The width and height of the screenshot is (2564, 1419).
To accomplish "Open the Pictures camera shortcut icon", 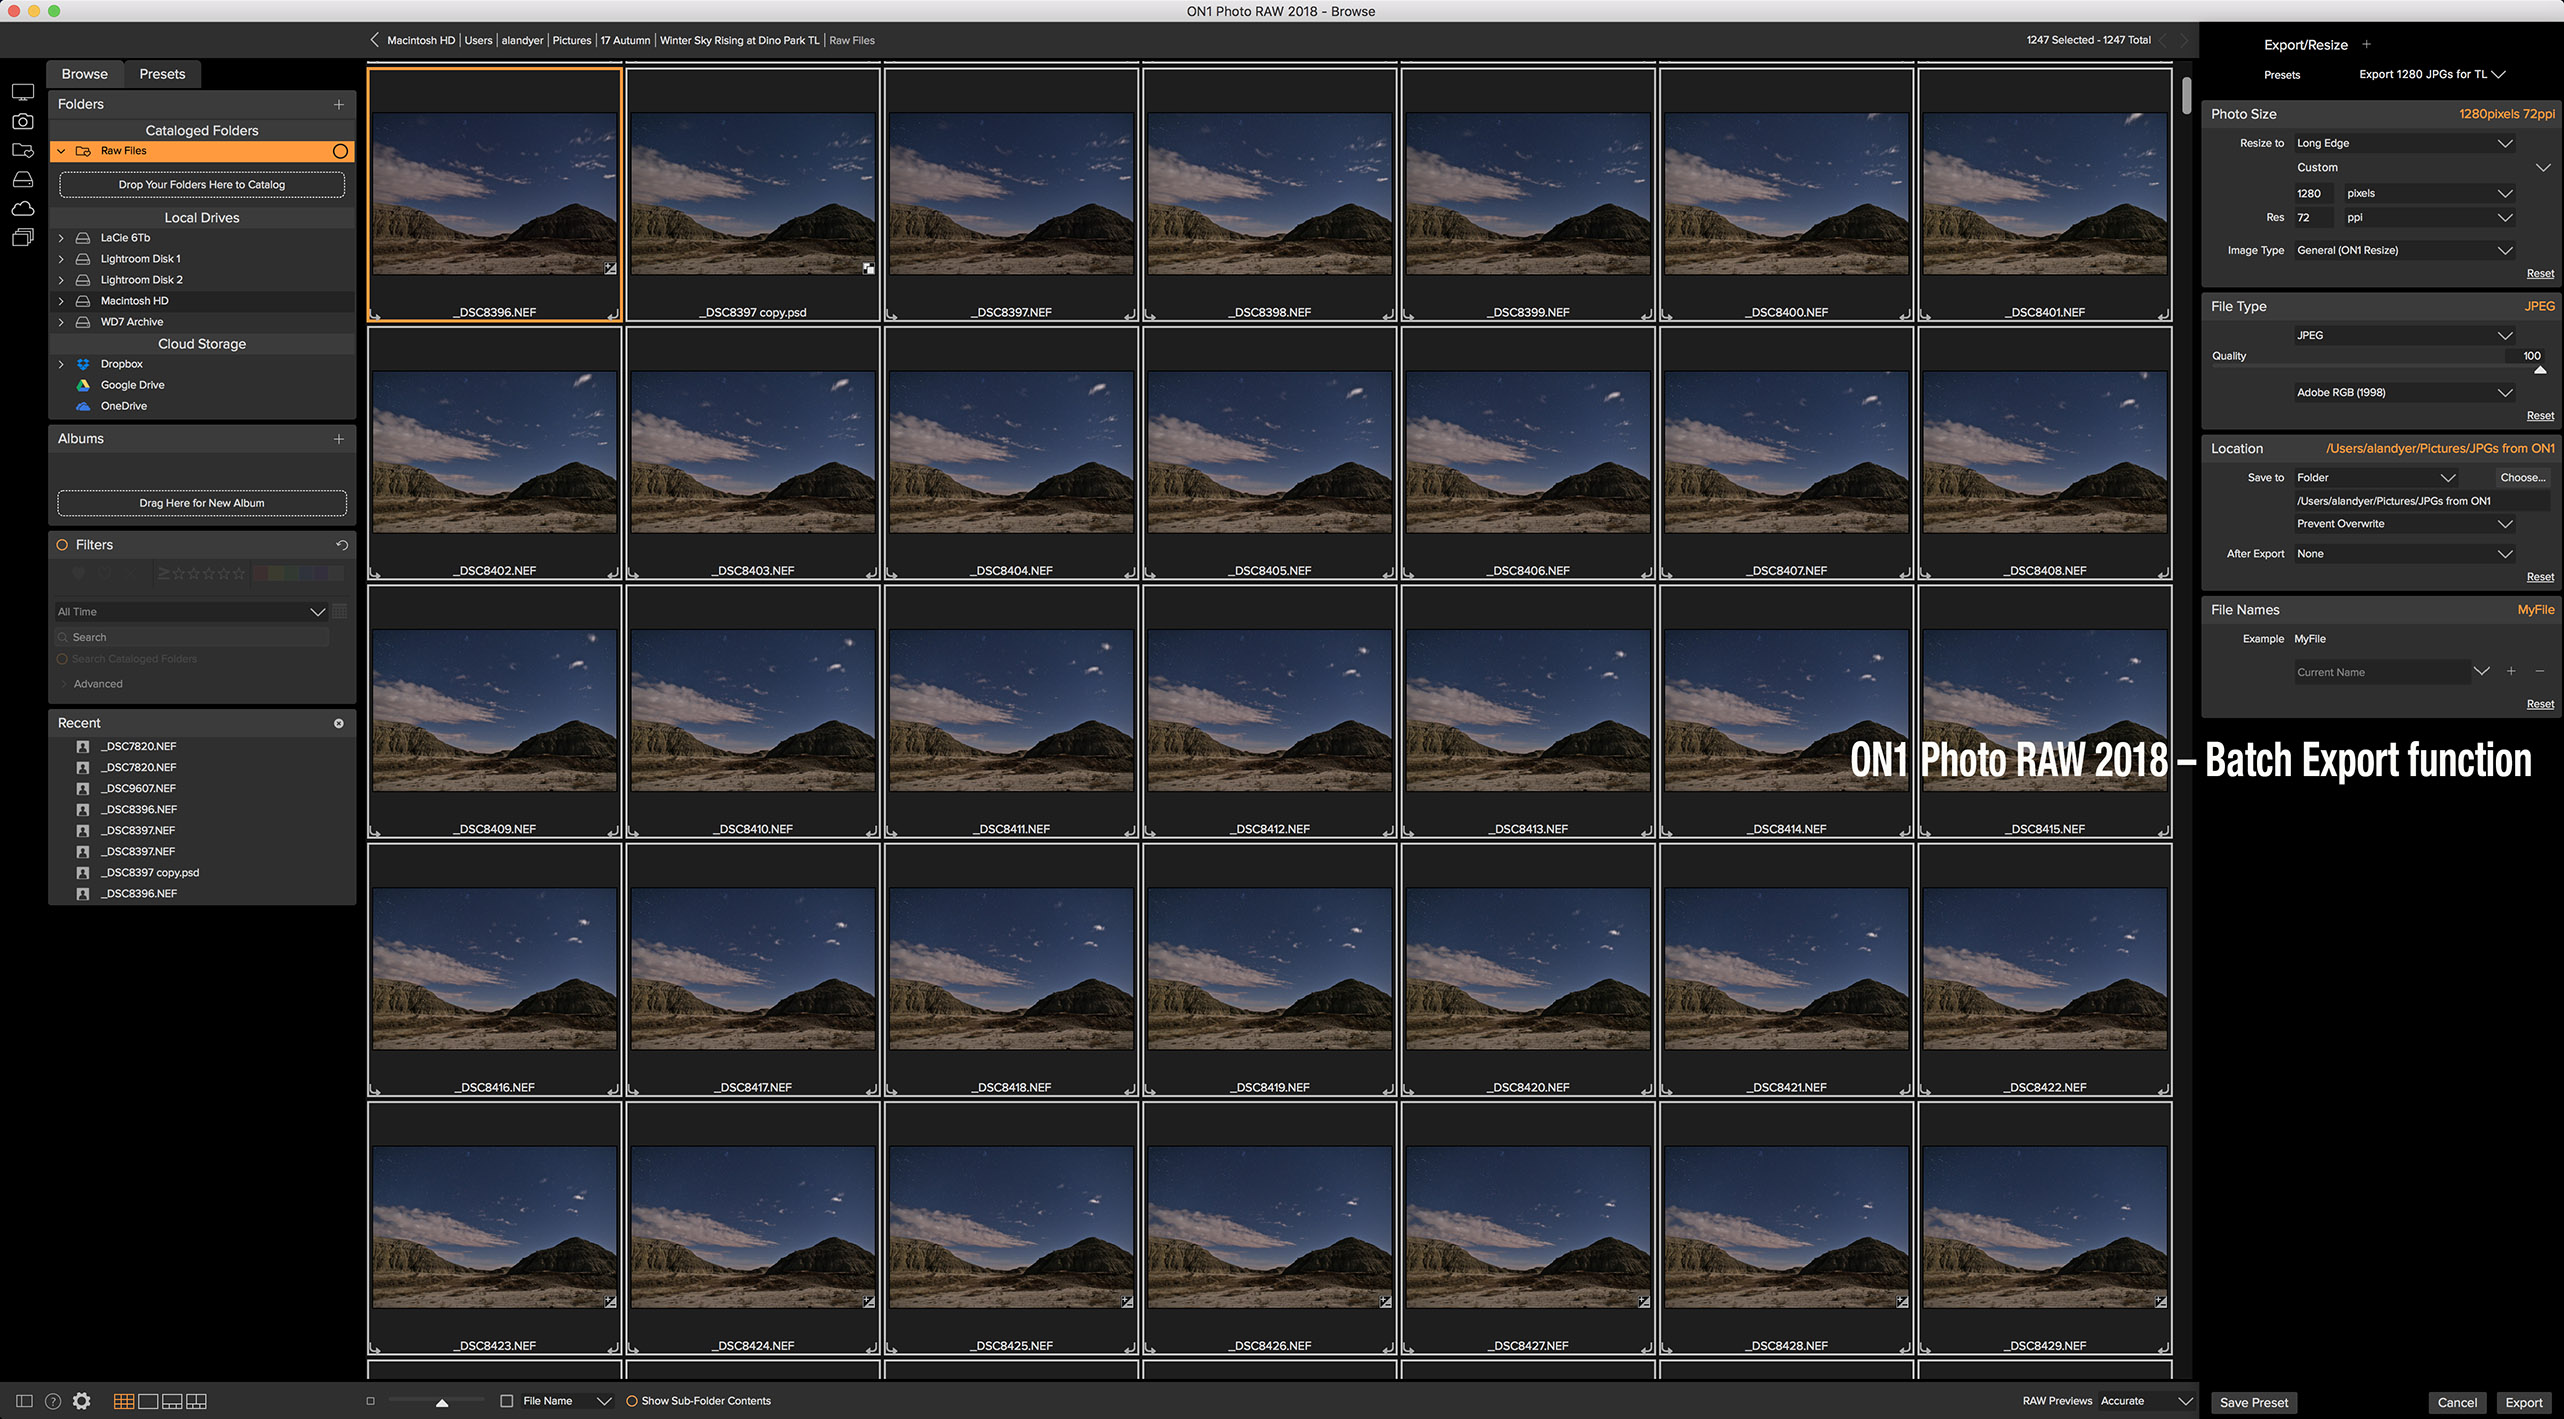I will click(x=22, y=121).
